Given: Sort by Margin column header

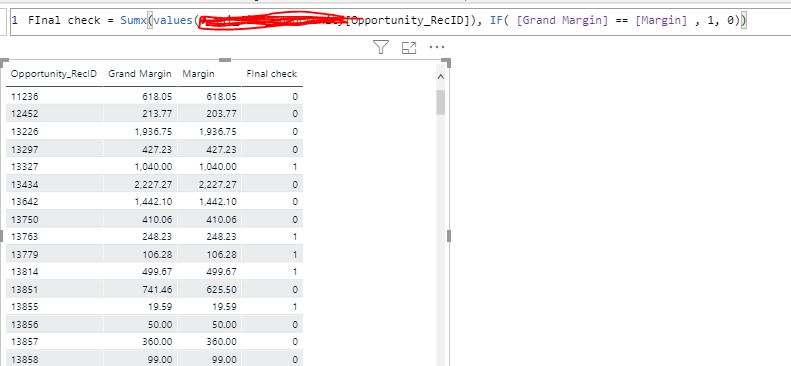Looking at the screenshot, I should click(x=198, y=74).
